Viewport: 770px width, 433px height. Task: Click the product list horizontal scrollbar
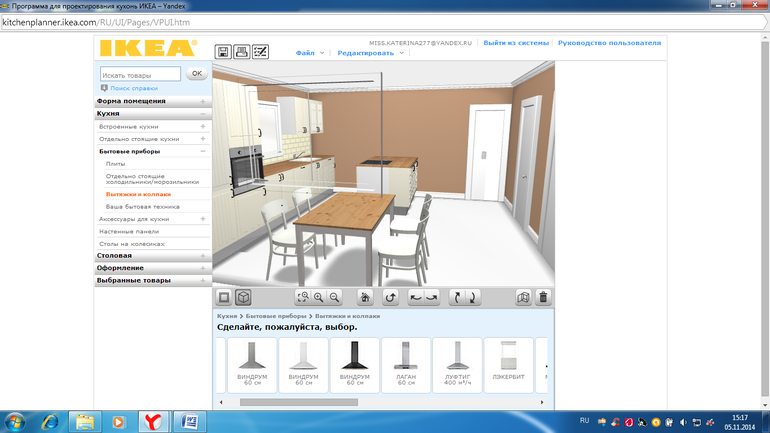pos(300,402)
